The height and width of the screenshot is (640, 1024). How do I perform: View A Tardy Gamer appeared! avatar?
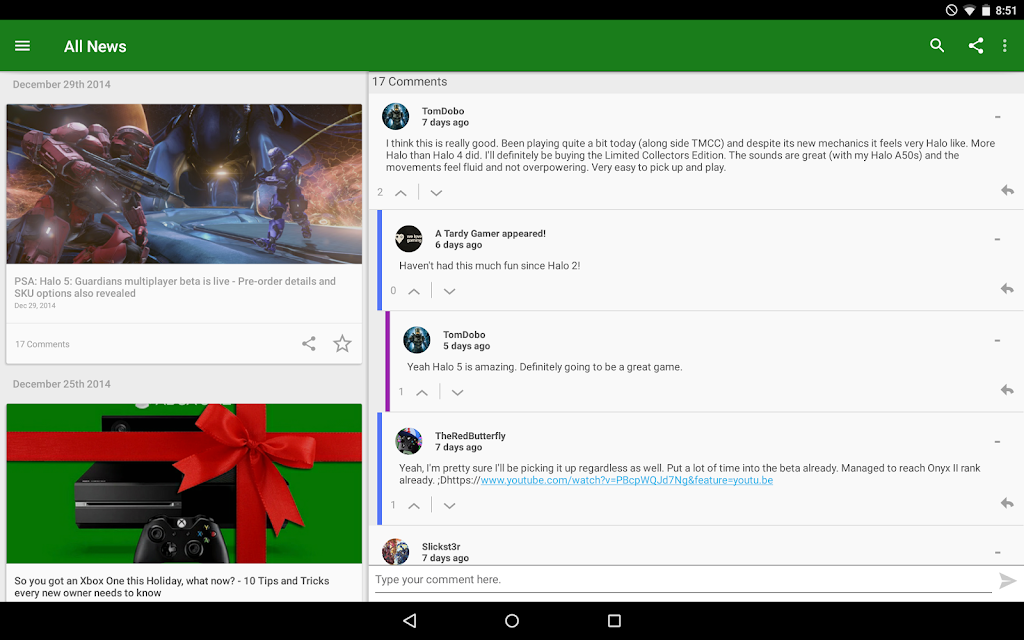[409, 238]
